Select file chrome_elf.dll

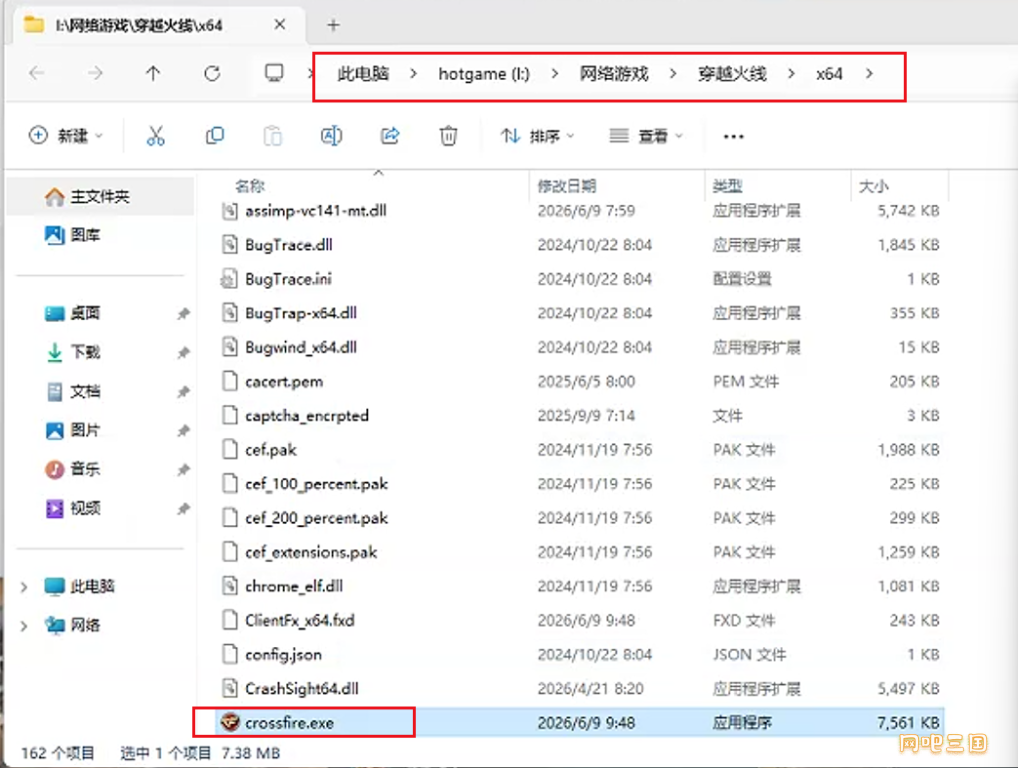[294, 586]
